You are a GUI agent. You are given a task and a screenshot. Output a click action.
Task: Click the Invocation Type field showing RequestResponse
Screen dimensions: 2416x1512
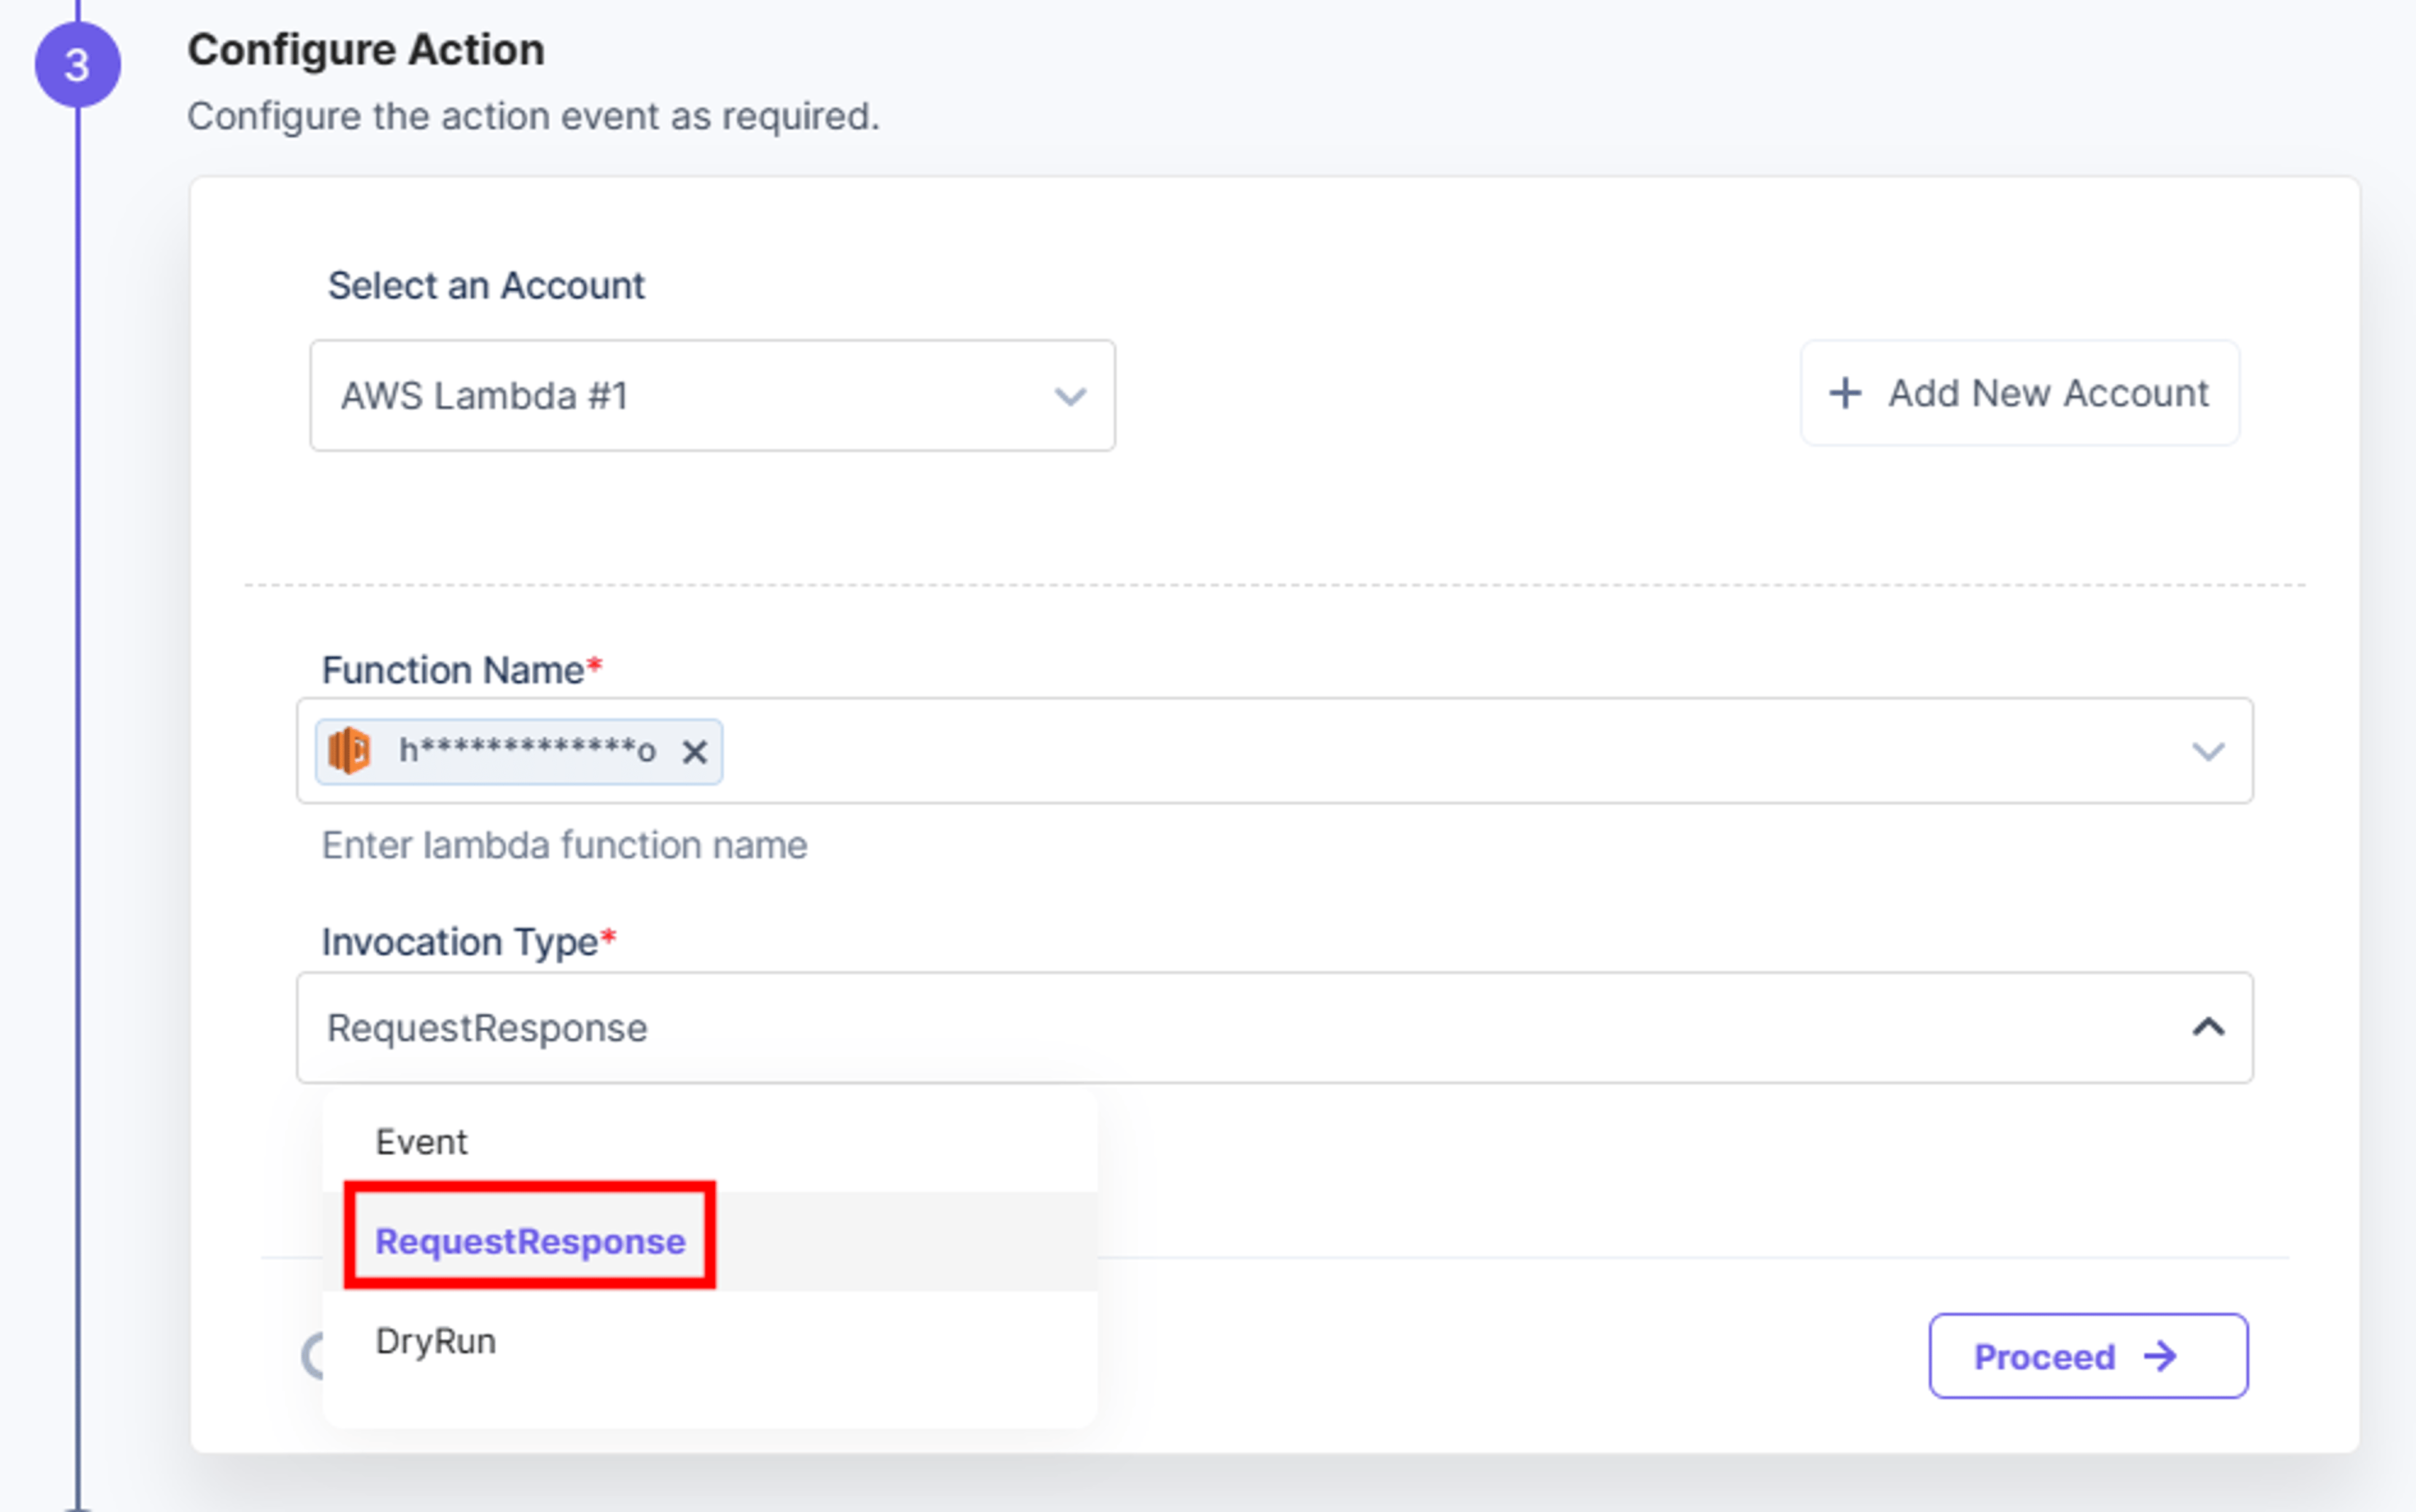(x=1274, y=1027)
